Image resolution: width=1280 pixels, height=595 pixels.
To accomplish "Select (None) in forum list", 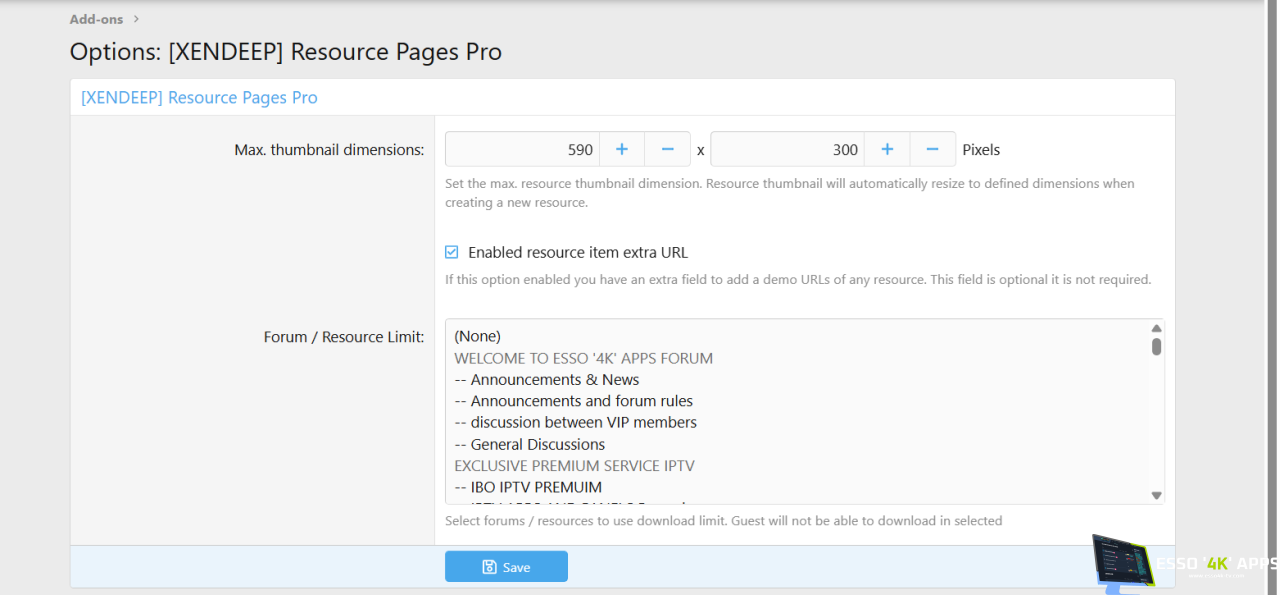I will [477, 336].
